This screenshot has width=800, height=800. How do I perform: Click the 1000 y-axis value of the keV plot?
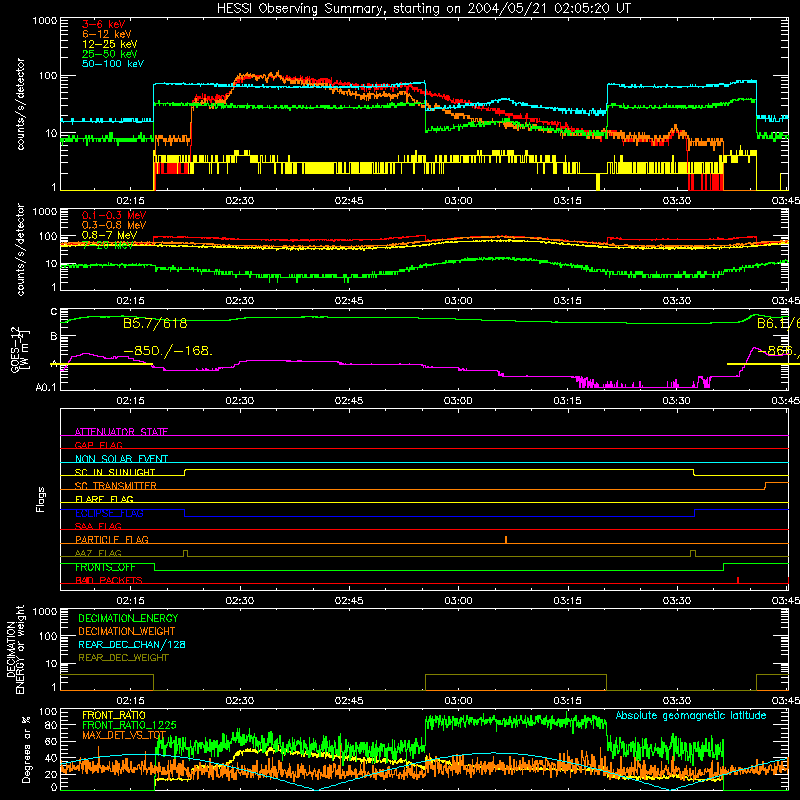(45, 21)
